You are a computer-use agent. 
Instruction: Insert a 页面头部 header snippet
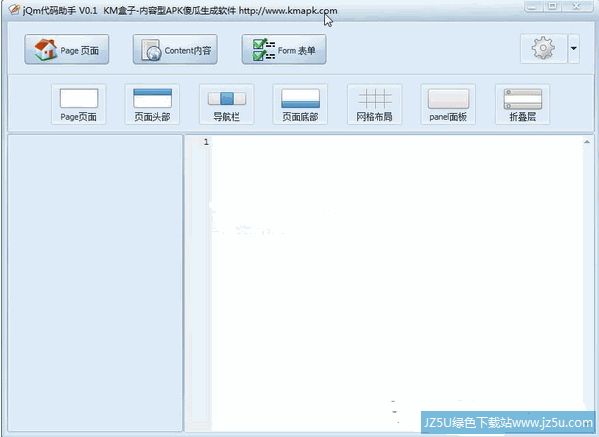152,104
